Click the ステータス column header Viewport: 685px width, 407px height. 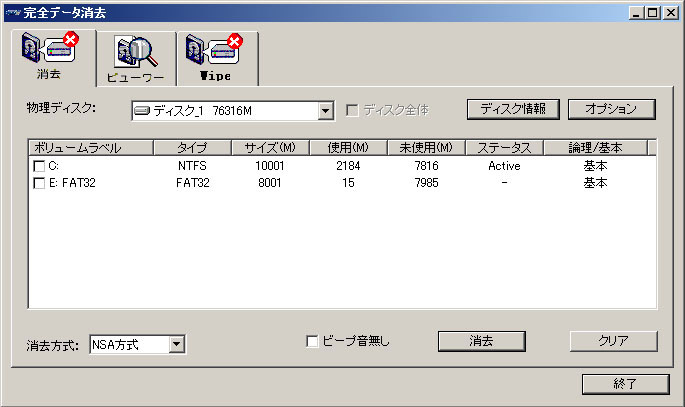[x=504, y=148]
